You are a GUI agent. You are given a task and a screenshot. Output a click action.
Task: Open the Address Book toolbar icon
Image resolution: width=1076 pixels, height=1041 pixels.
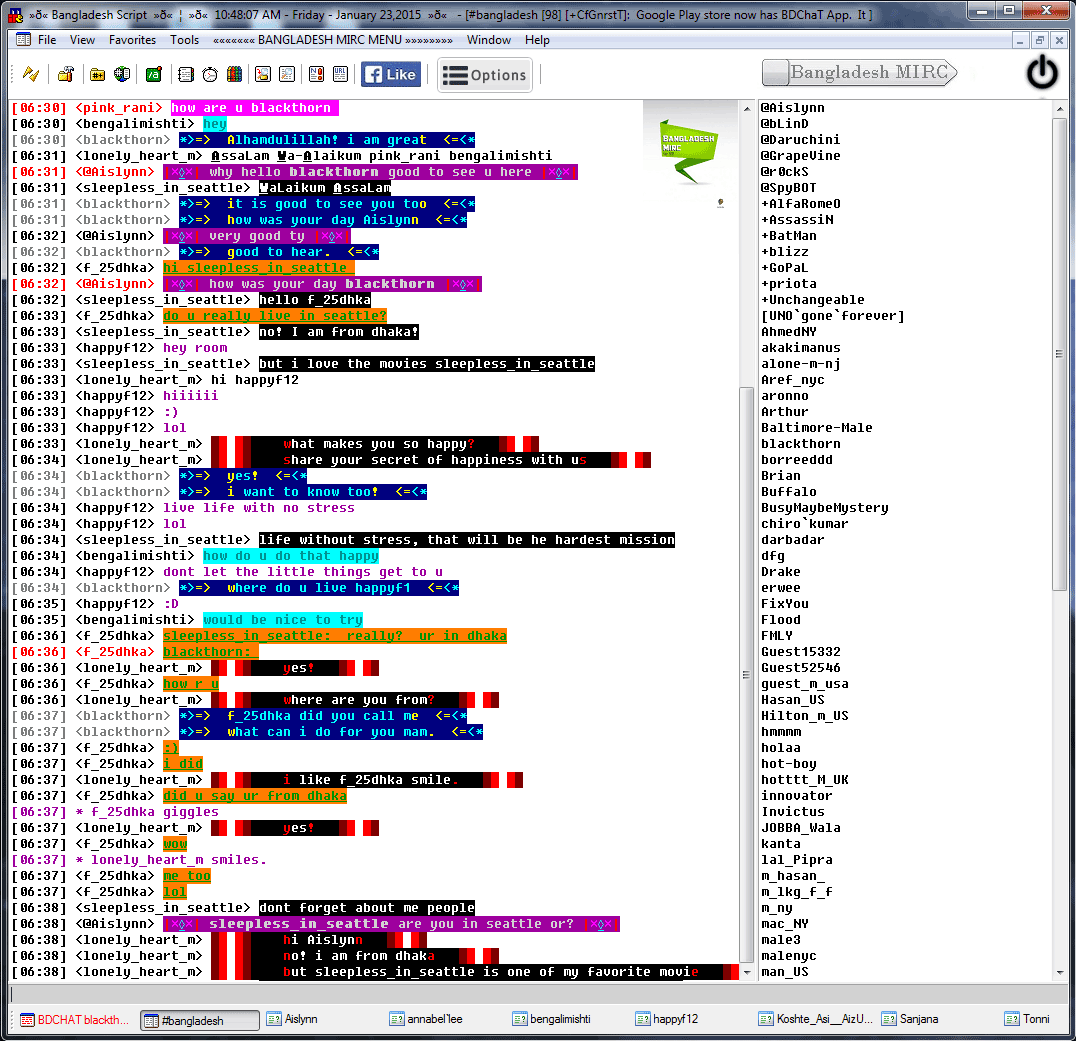tap(185, 74)
